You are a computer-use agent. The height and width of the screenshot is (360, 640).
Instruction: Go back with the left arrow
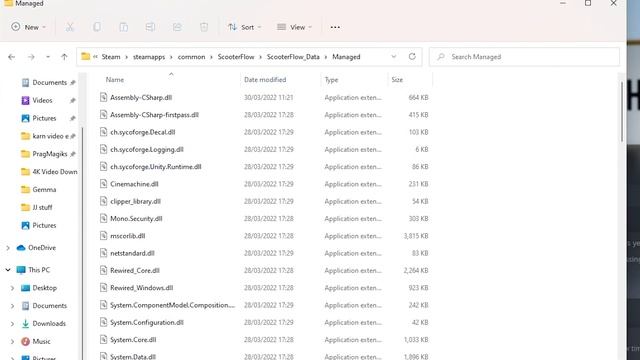[11, 57]
